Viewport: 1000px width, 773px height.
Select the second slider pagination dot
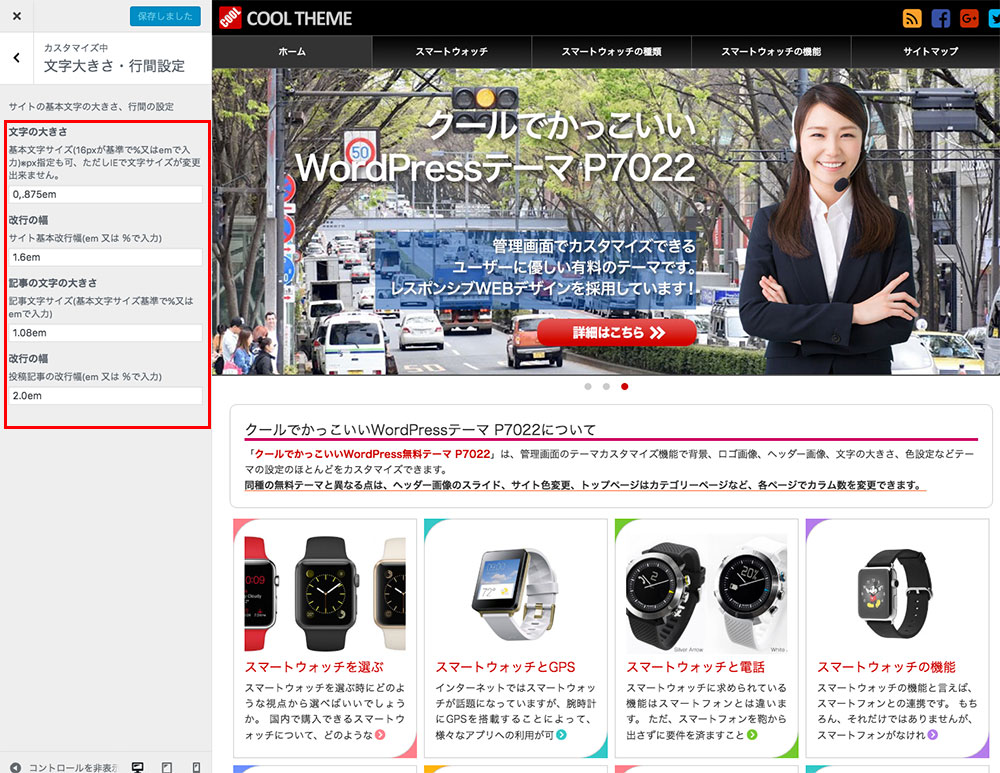[607, 386]
